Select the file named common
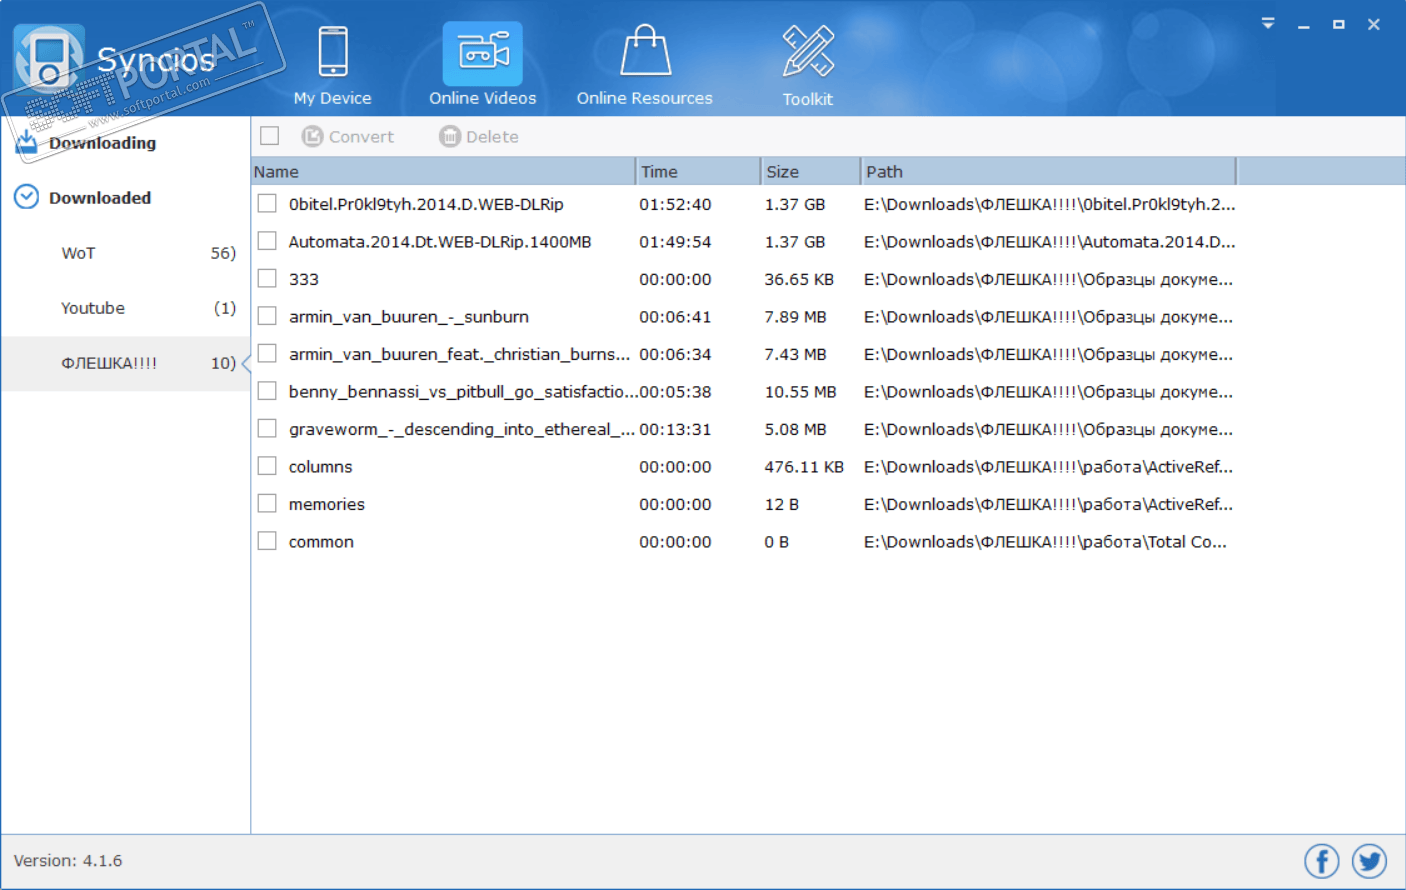This screenshot has width=1406, height=890. click(321, 542)
